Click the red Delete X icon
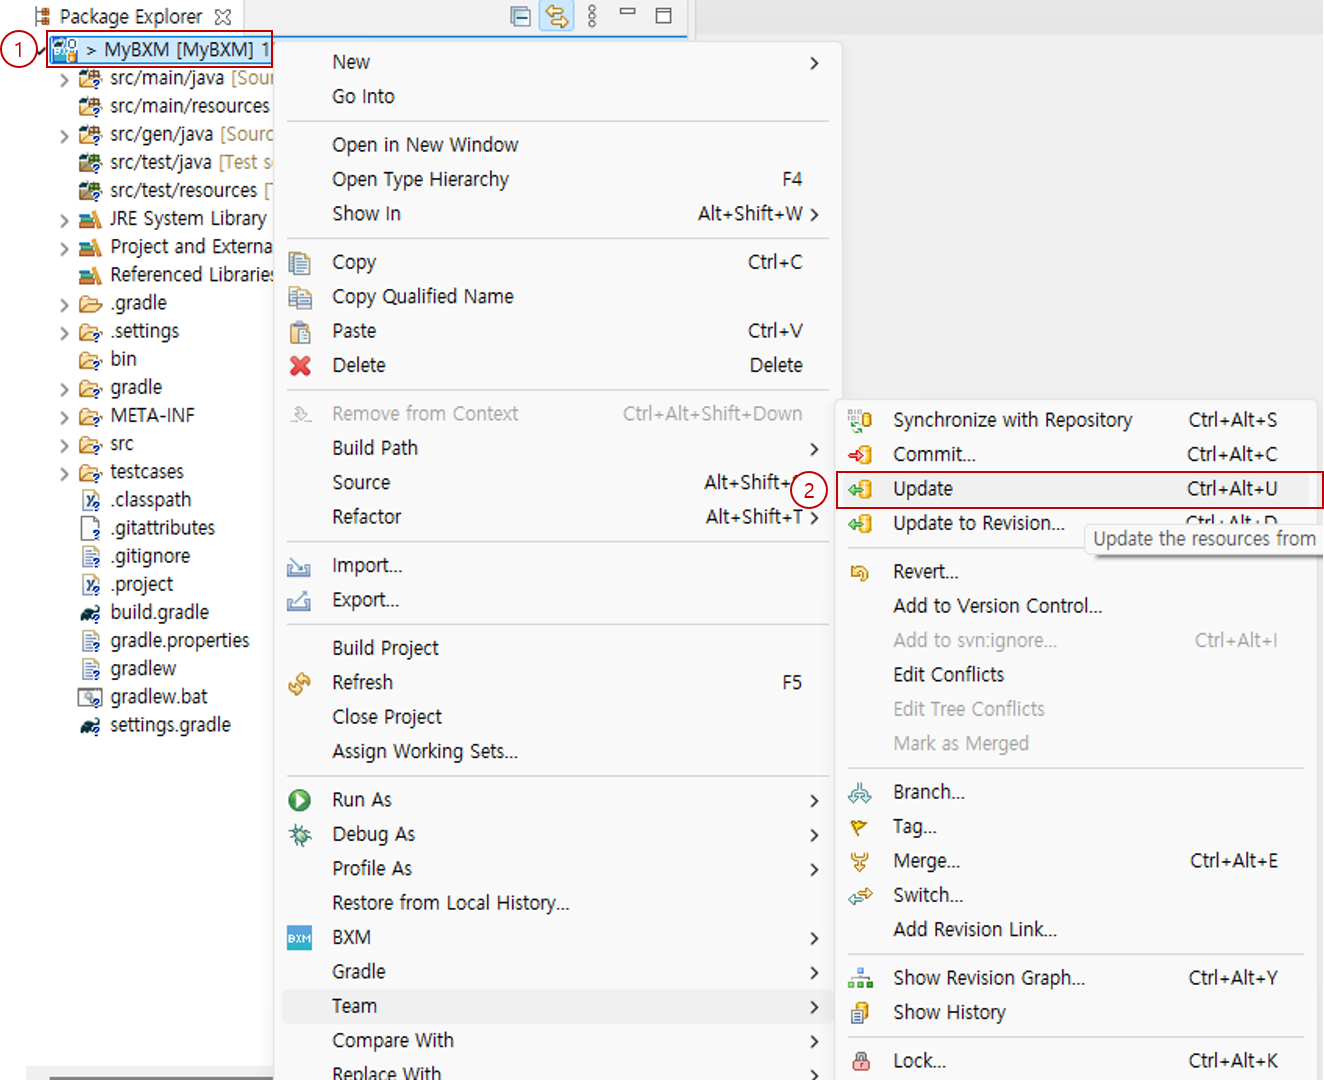The width and height of the screenshot is (1324, 1080). [x=300, y=366]
